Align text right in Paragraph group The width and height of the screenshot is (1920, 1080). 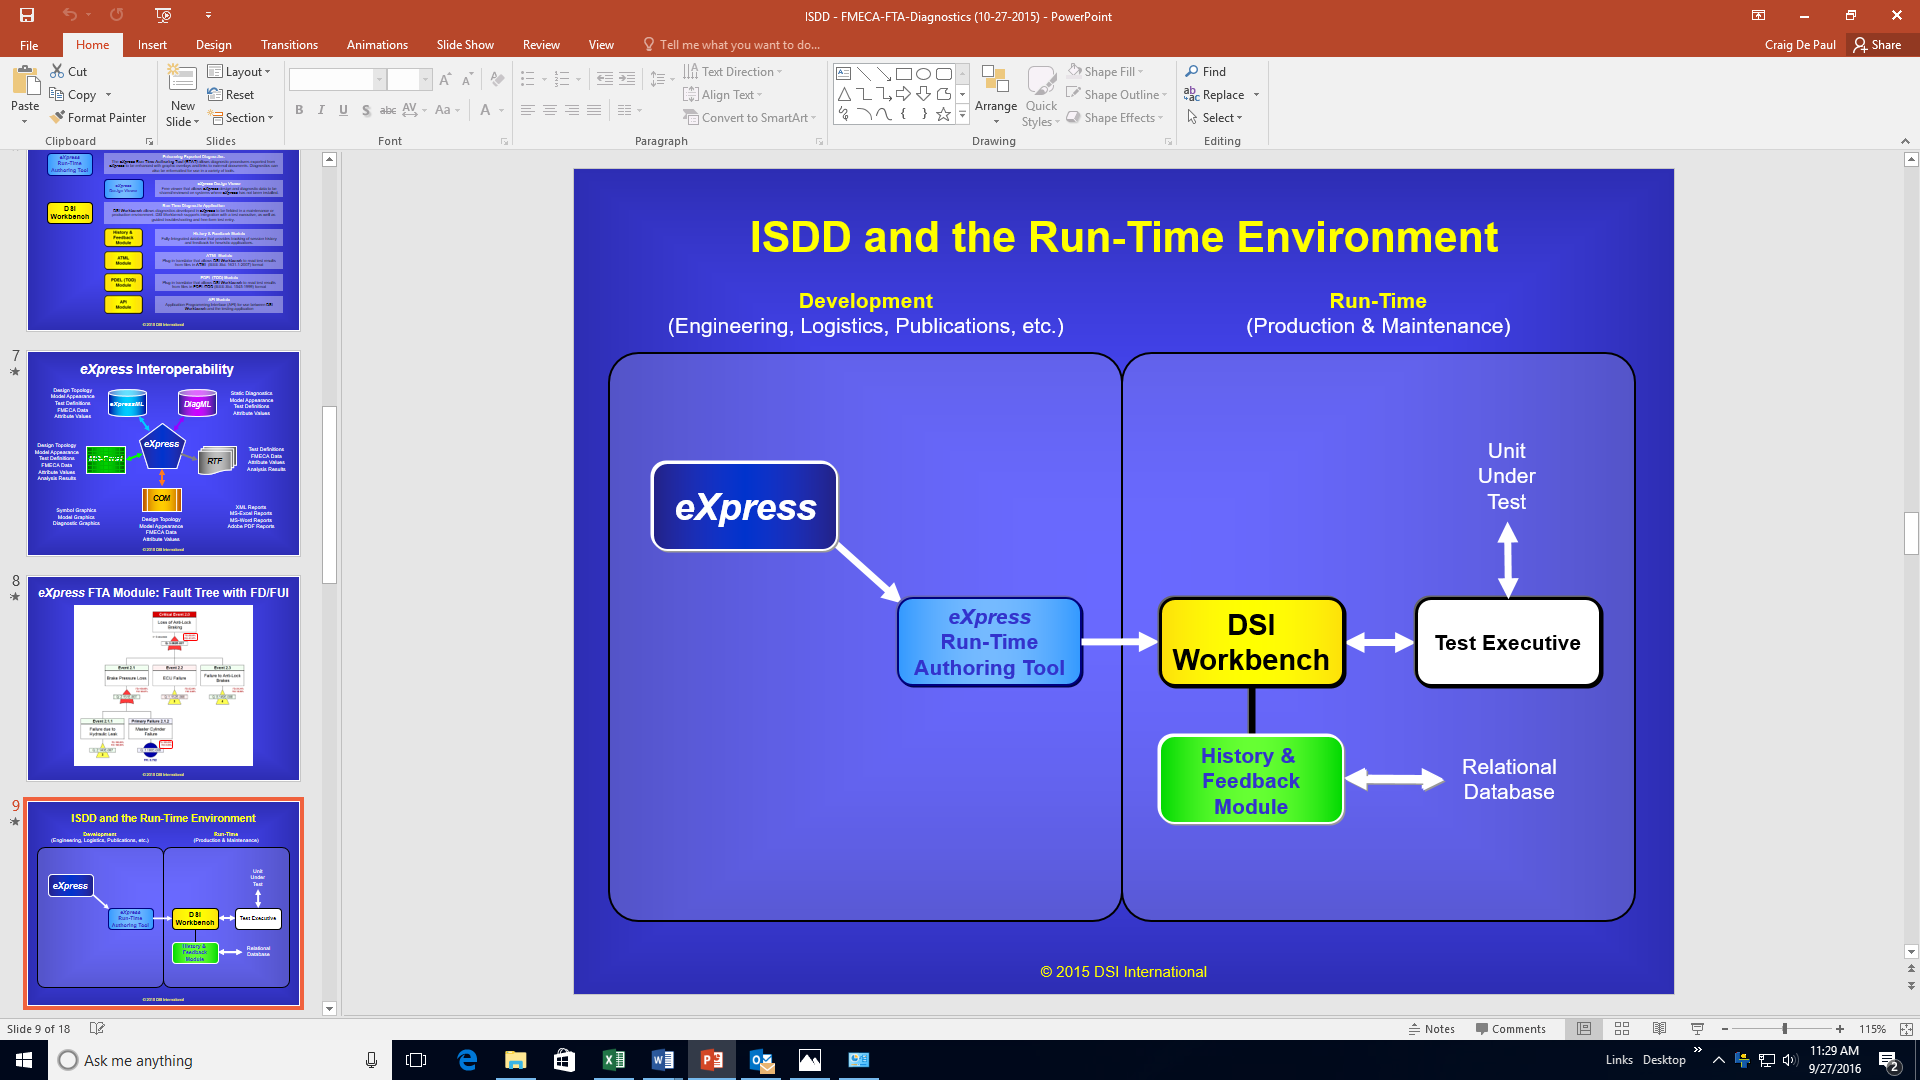pyautogui.click(x=572, y=110)
